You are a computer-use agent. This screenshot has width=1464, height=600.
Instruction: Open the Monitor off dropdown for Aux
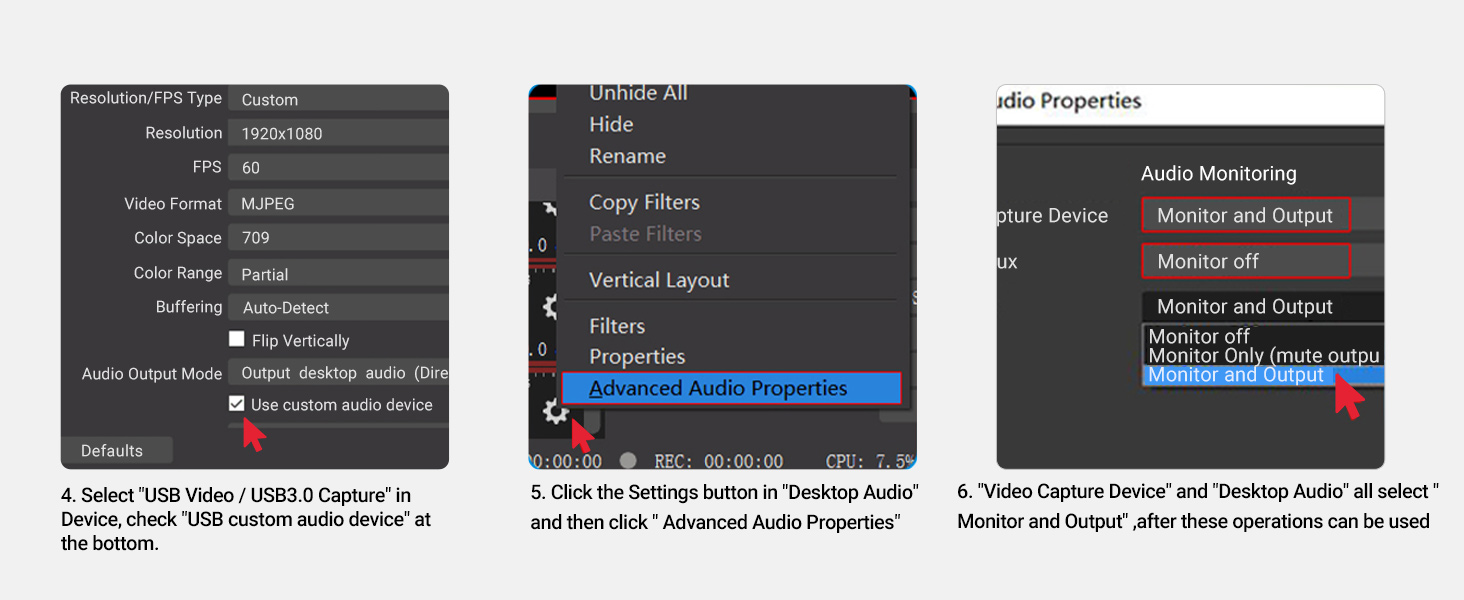click(x=1246, y=261)
